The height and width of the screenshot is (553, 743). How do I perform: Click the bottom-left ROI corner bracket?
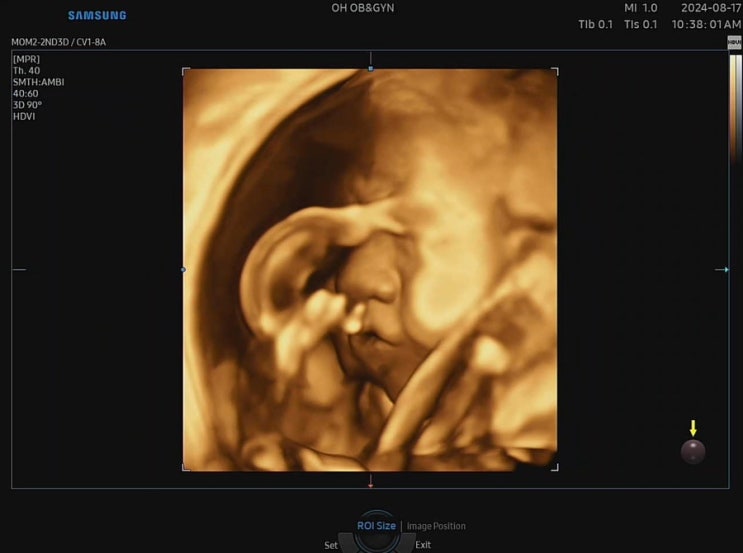tap(186, 467)
